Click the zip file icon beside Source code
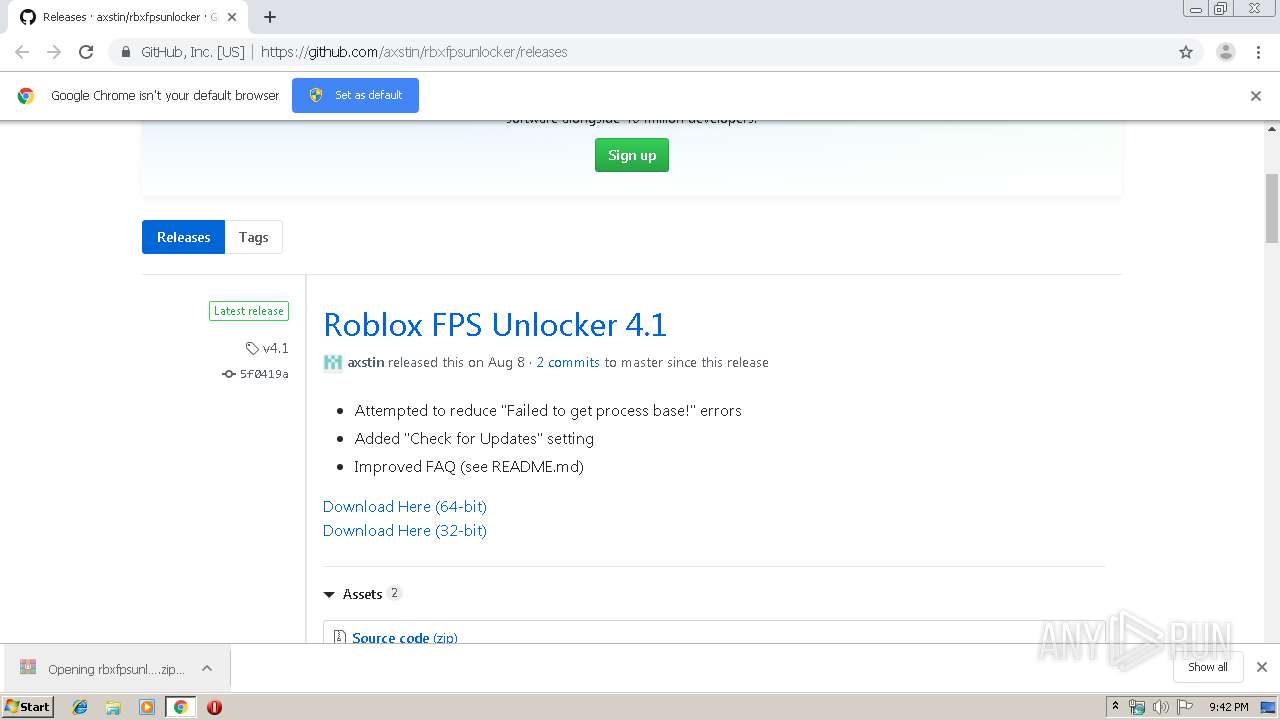 pos(340,637)
